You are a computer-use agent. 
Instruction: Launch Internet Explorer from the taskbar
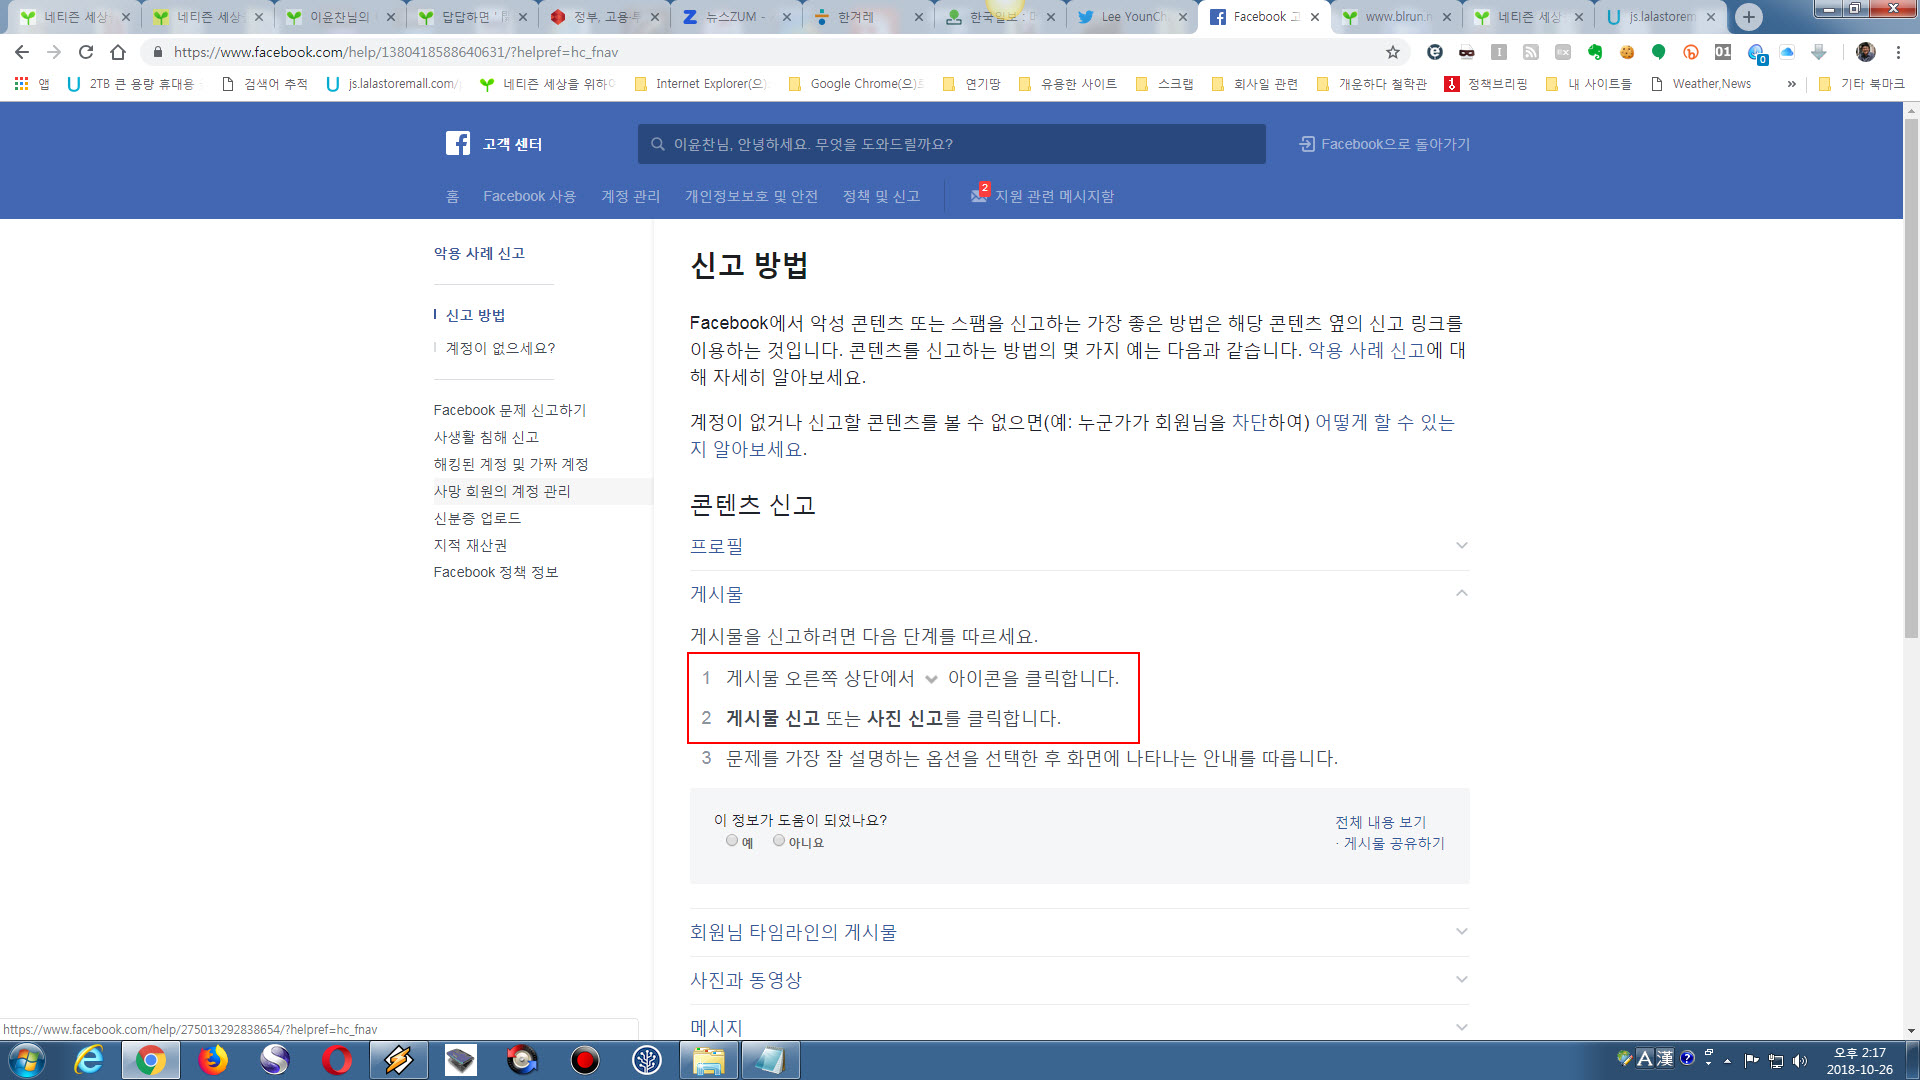click(89, 1060)
